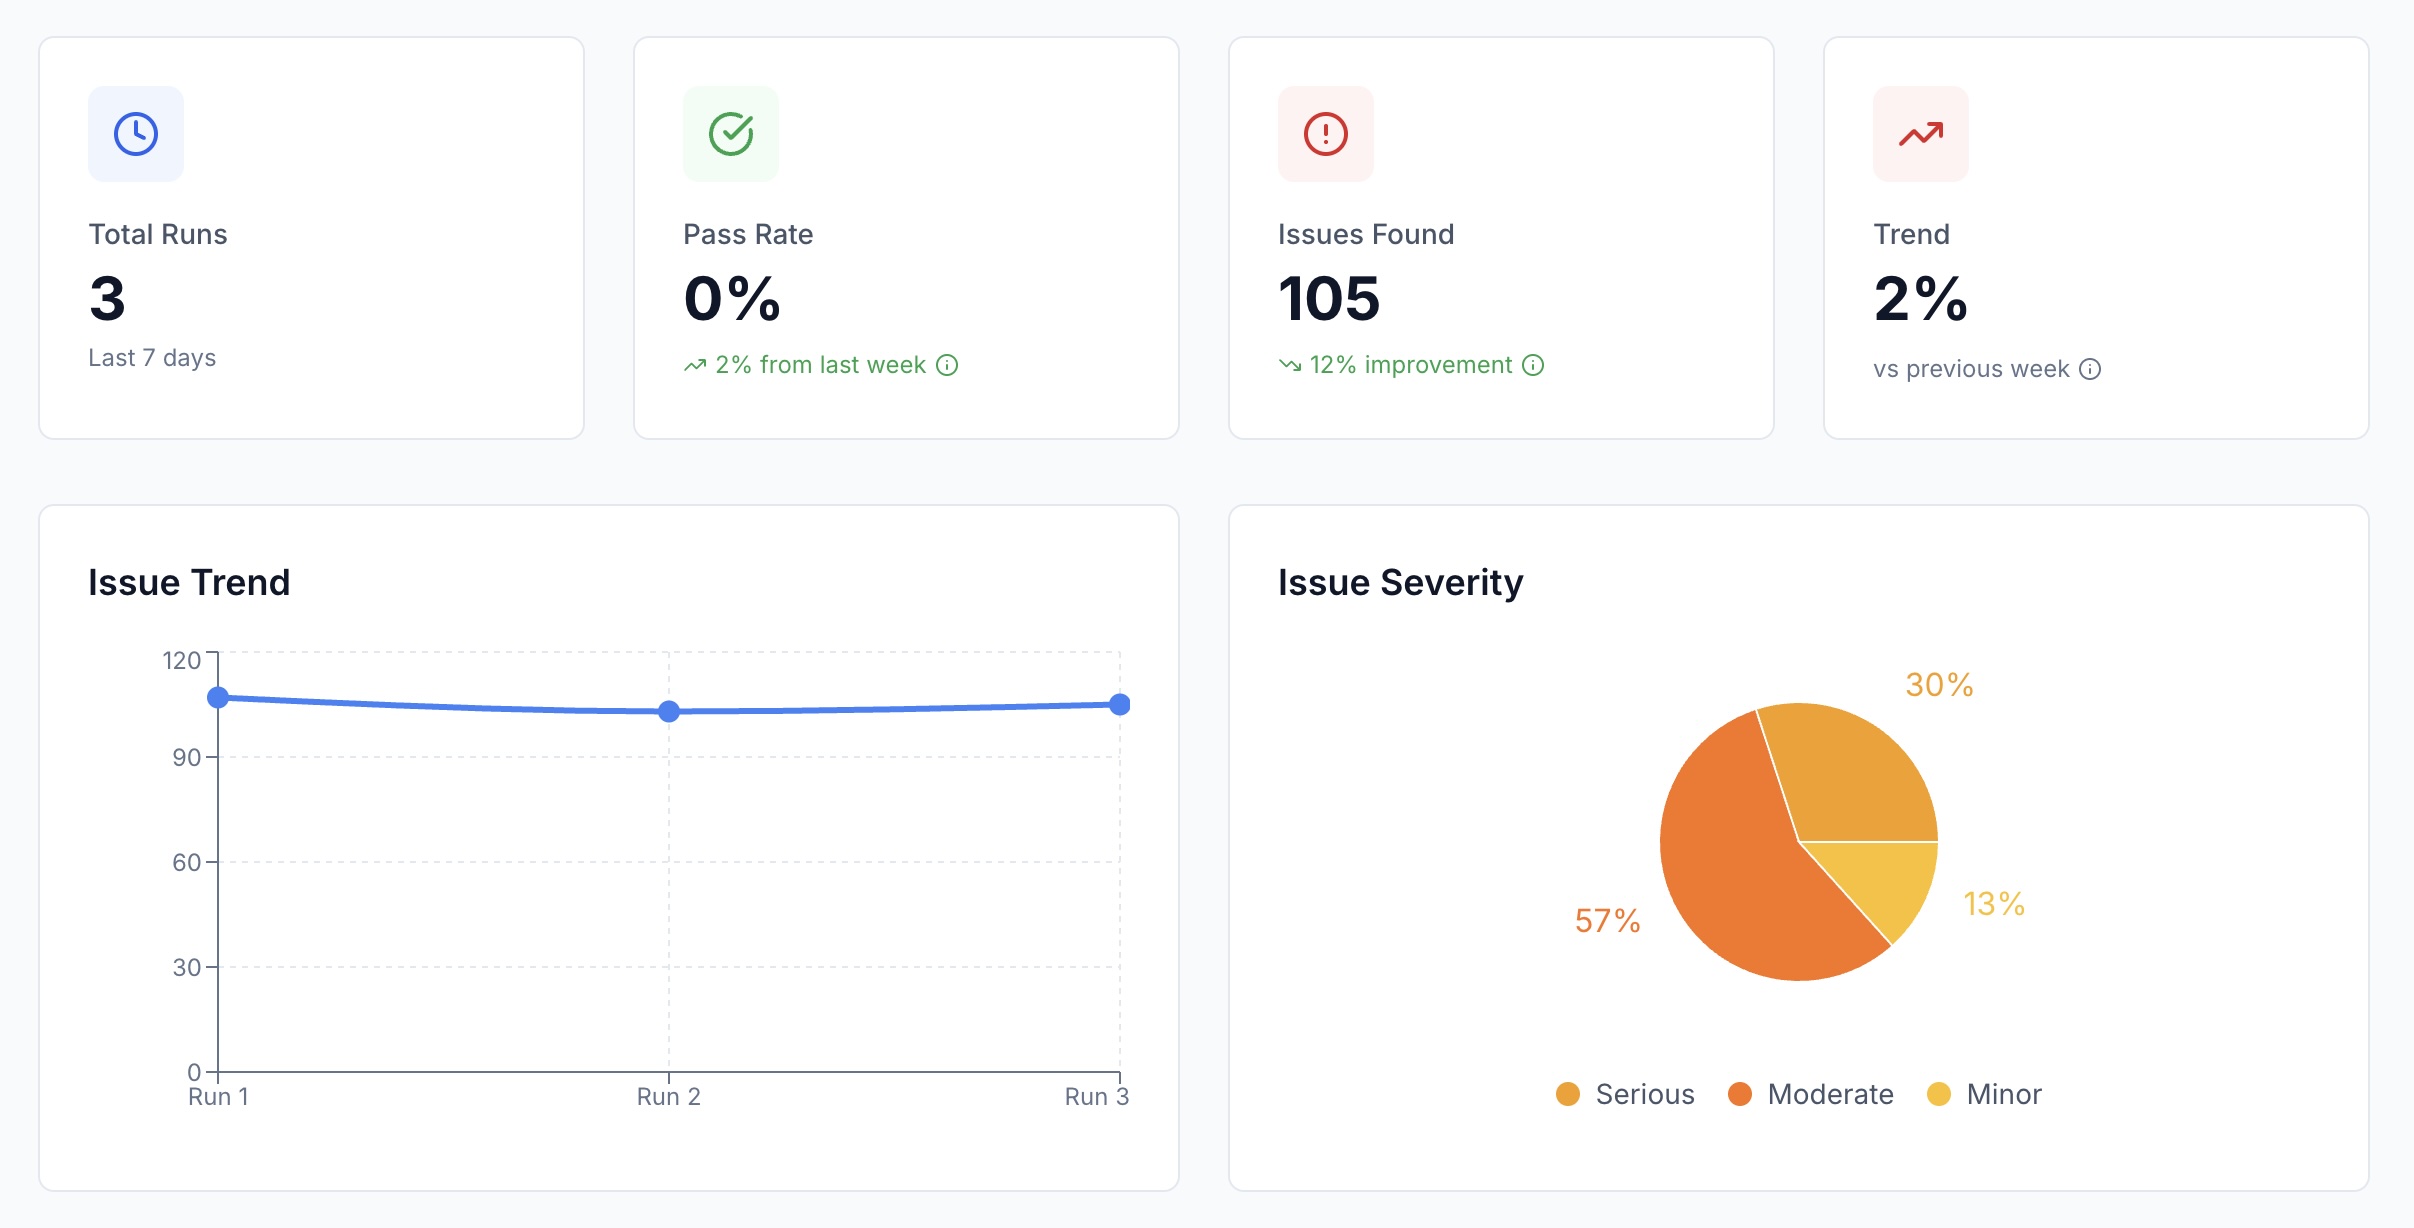
Task: Open the info icon beside 'vs previous week'
Action: point(2092,369)
